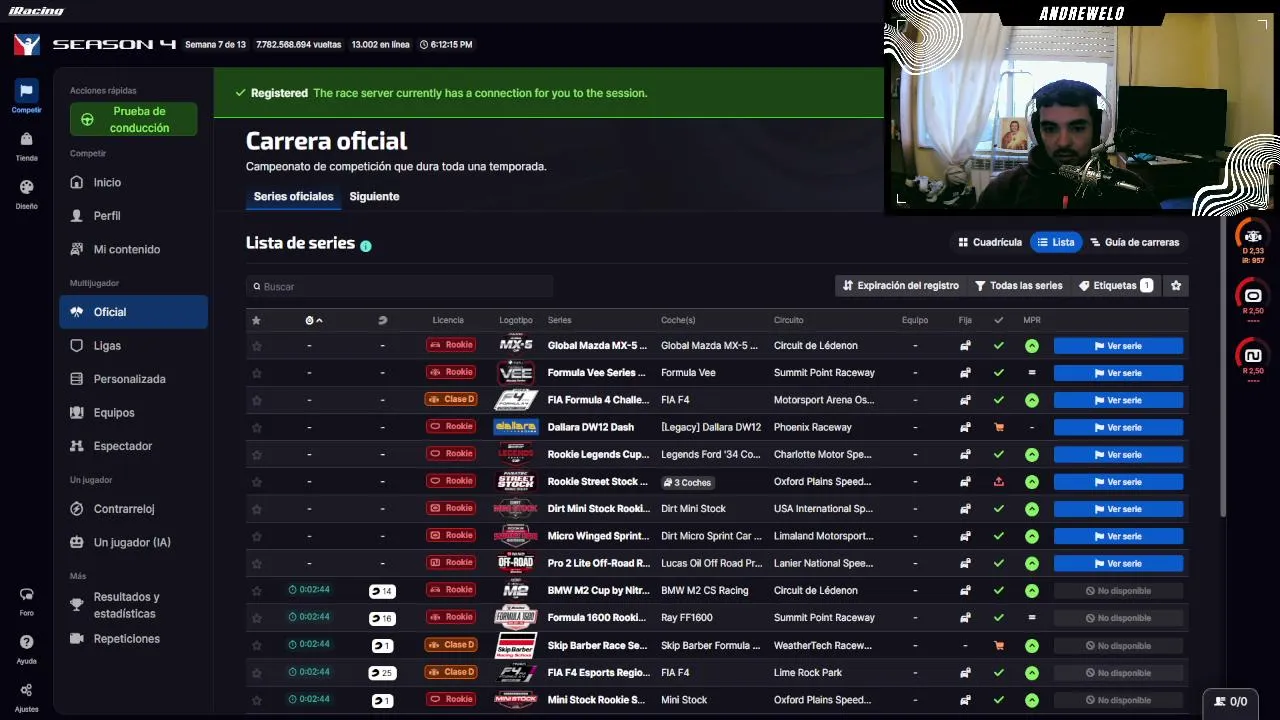Open Ligas in the sidebar
The image size is (1280, 720).
(133, 346)
